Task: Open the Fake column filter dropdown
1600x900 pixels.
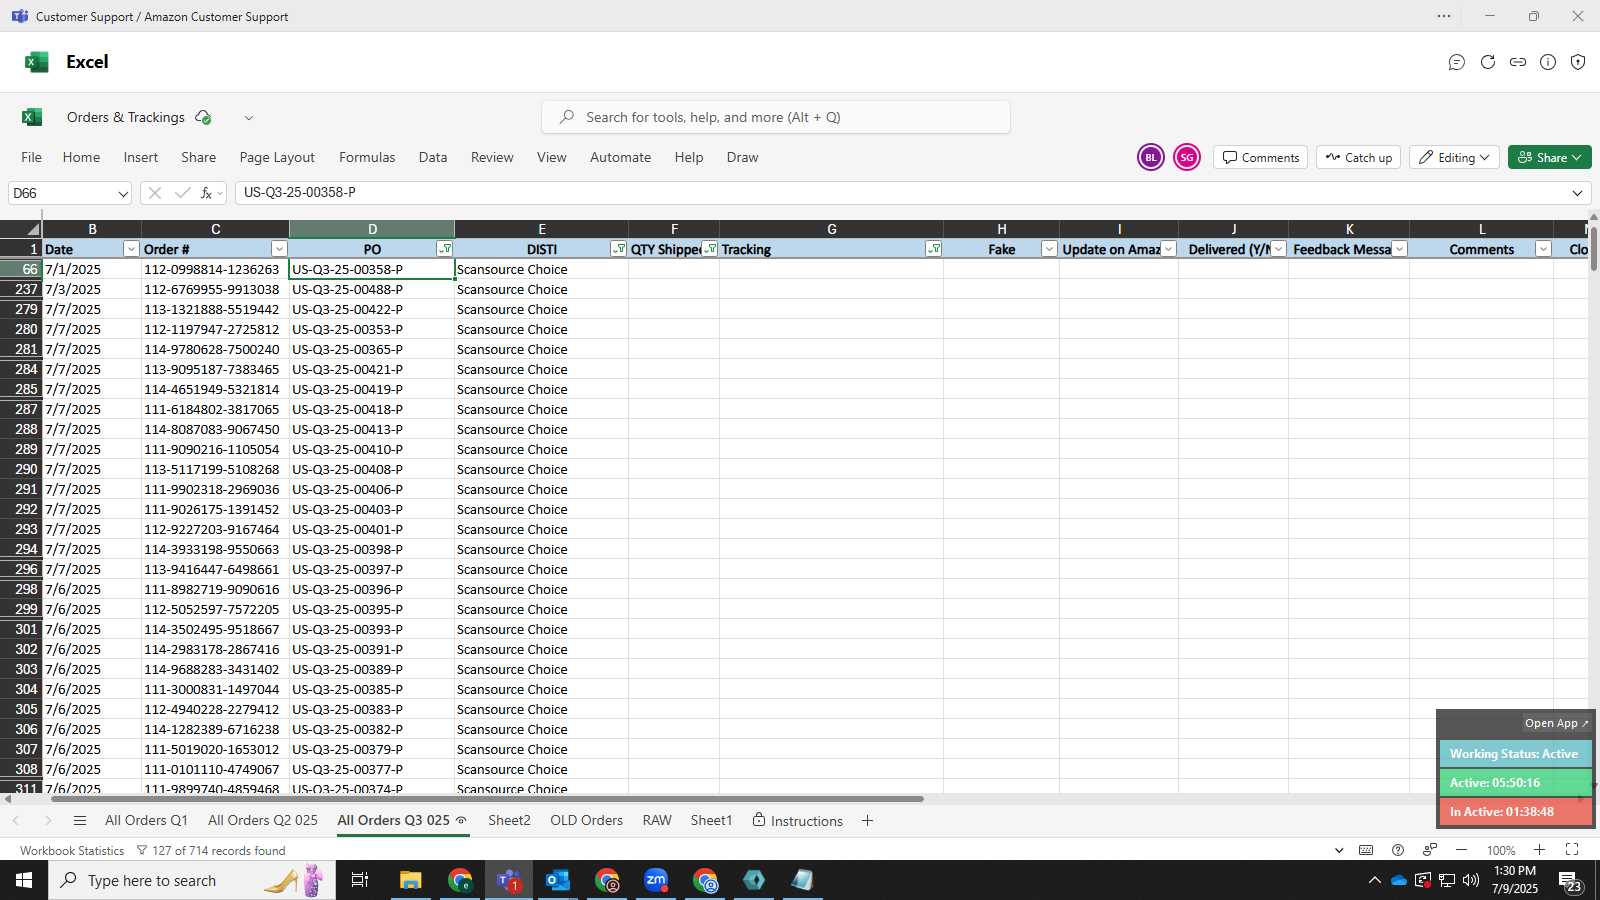Action: click(x=1049, y=249)
